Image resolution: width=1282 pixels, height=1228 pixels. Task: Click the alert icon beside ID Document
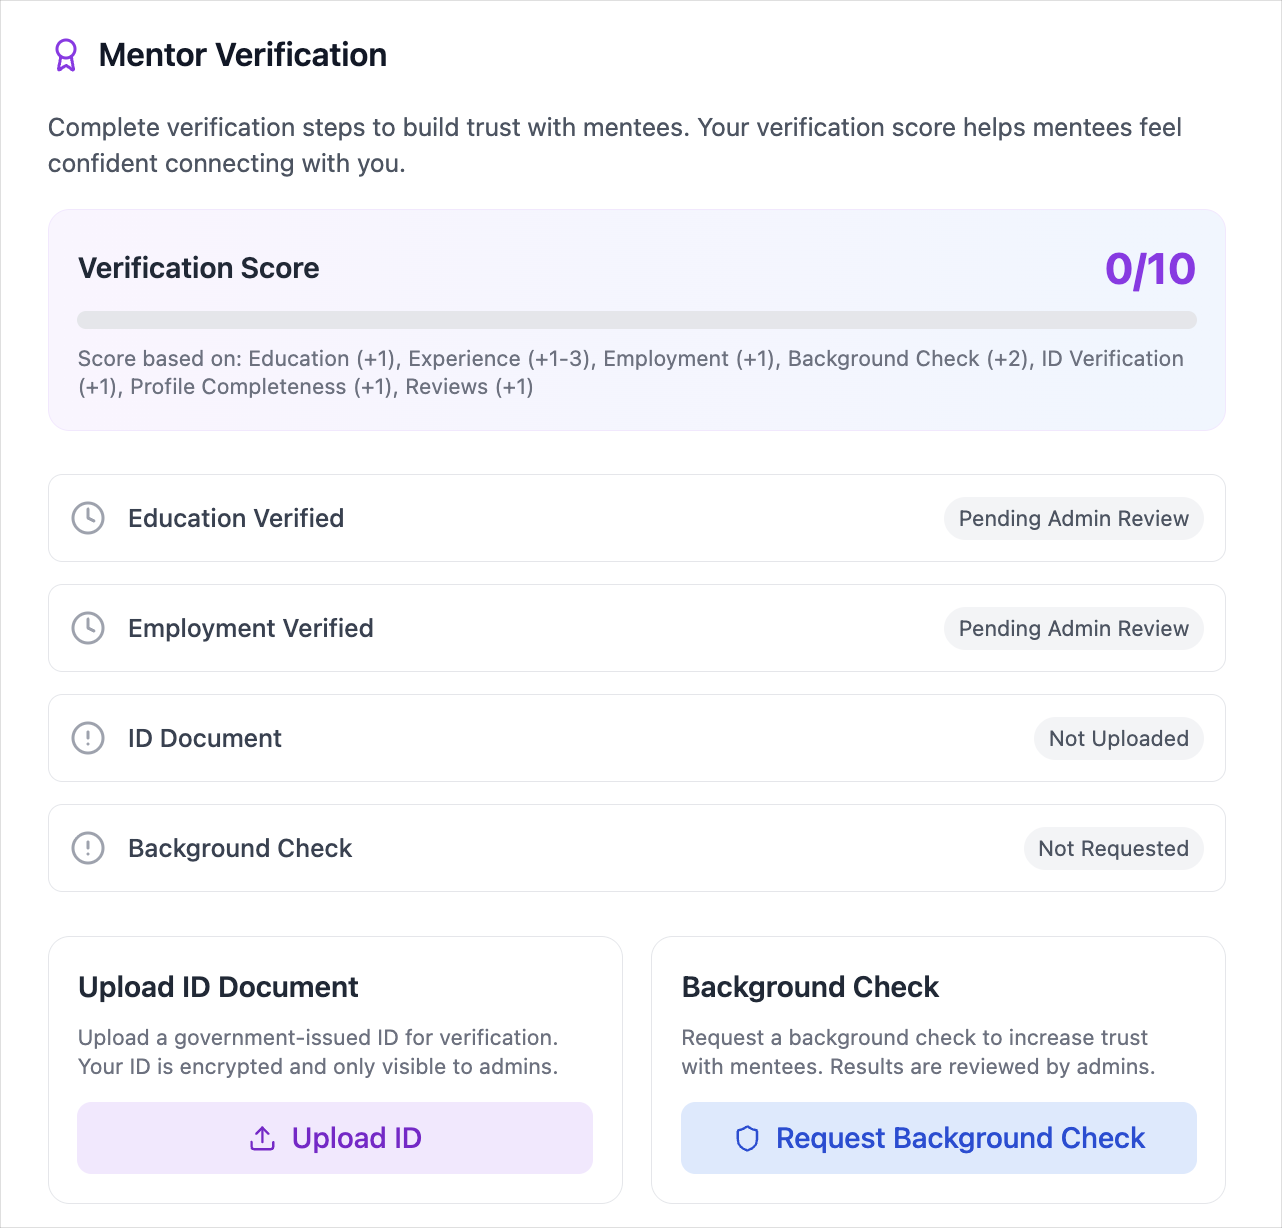tap(88, 738)
